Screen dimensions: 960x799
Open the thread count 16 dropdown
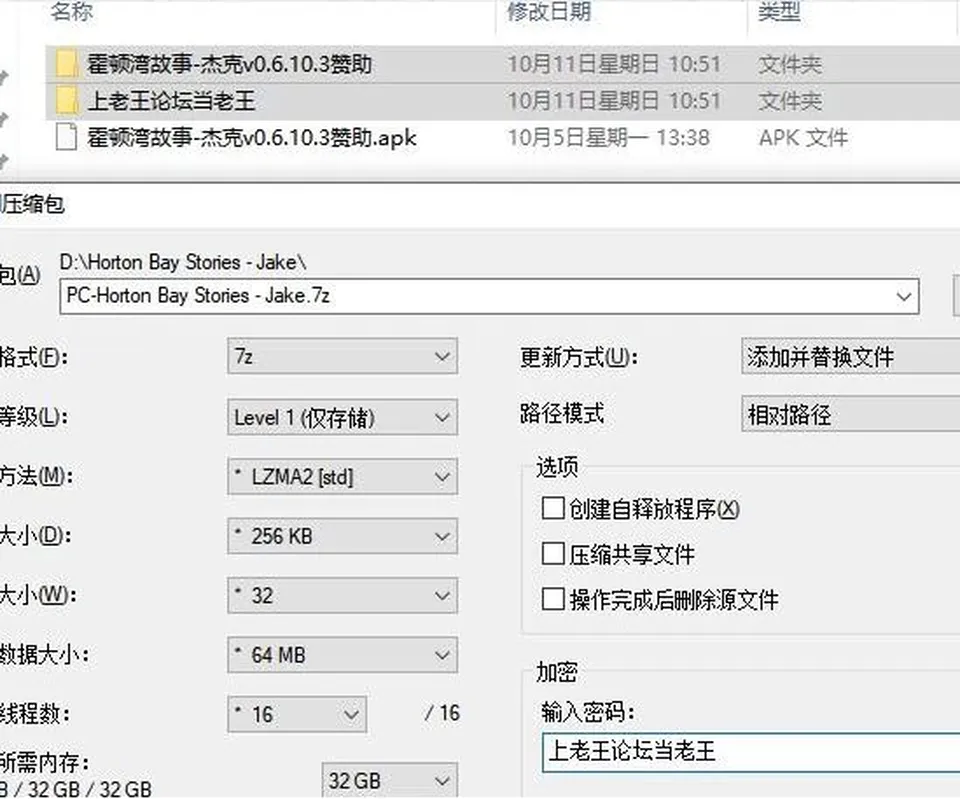click(297, 715)
